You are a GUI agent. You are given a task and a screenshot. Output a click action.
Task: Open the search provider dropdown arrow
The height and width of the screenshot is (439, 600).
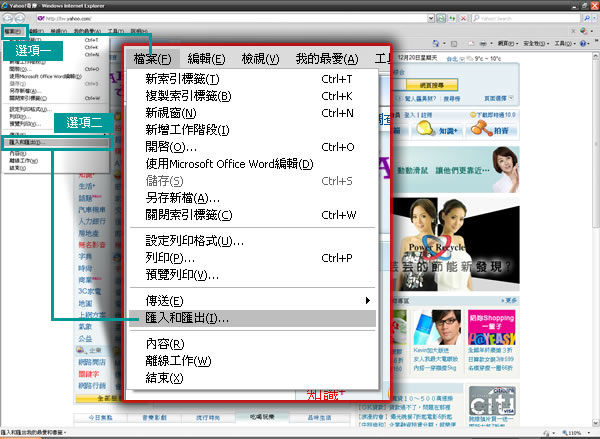click(594, 18)
